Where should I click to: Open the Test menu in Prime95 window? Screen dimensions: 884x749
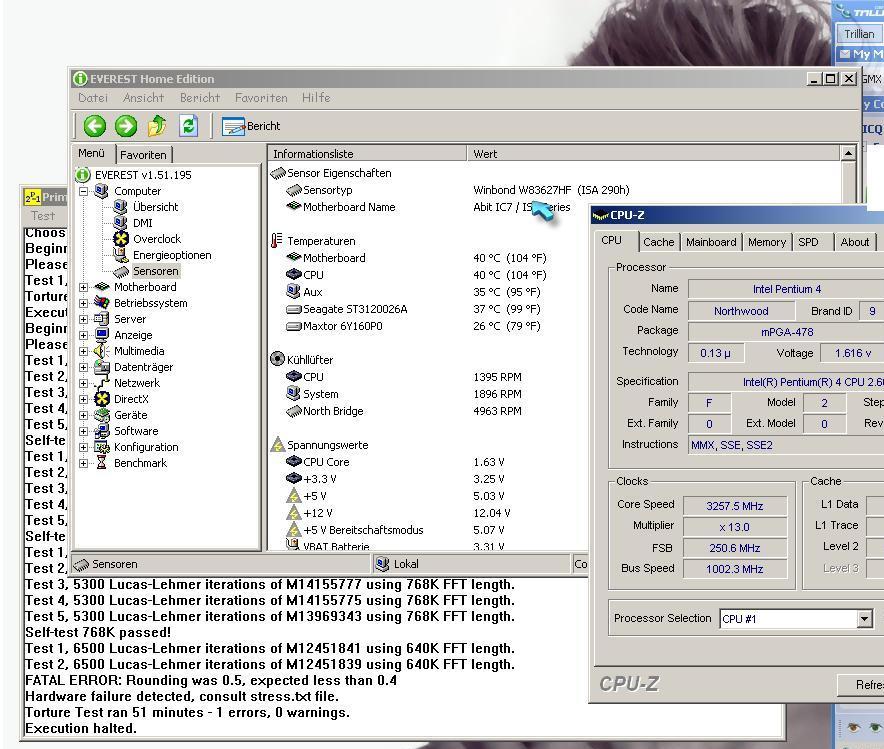tap(43, 216)
